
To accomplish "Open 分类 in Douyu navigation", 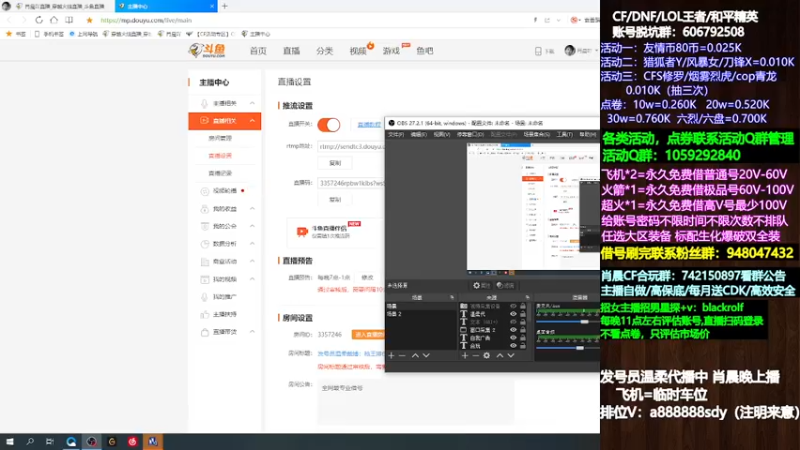I will click(324, 51).
